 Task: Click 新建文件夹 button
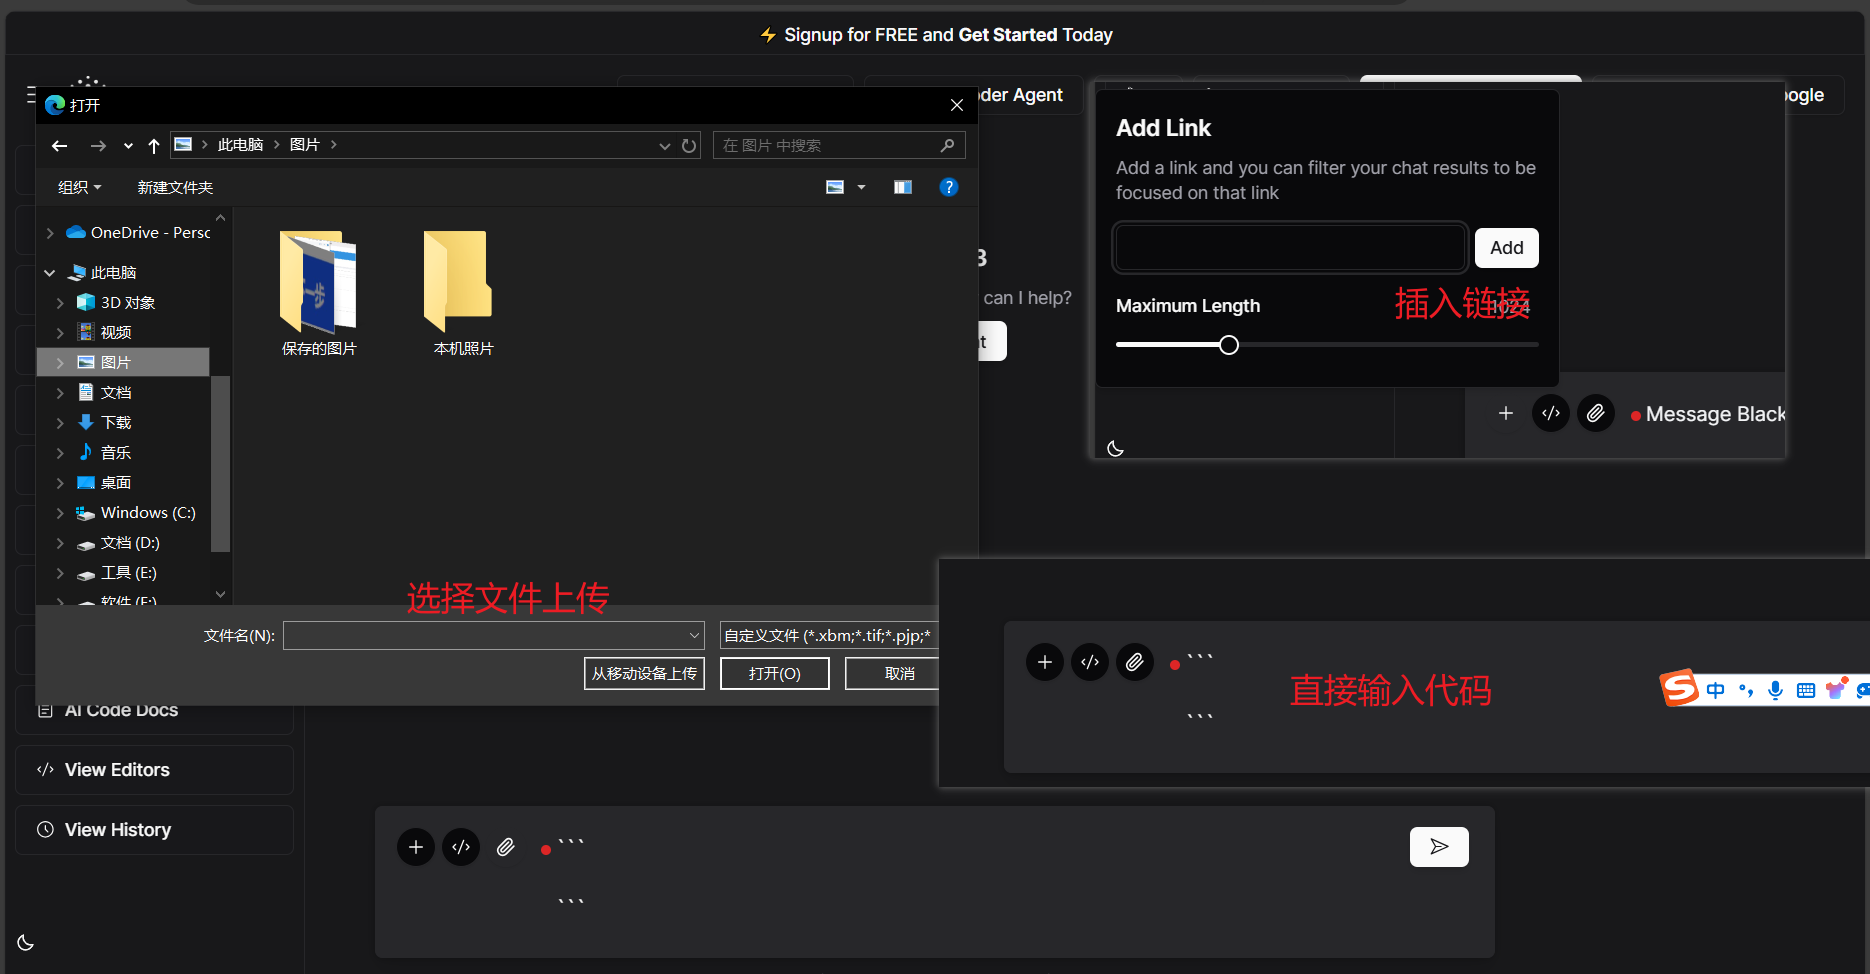pos(175,187)
